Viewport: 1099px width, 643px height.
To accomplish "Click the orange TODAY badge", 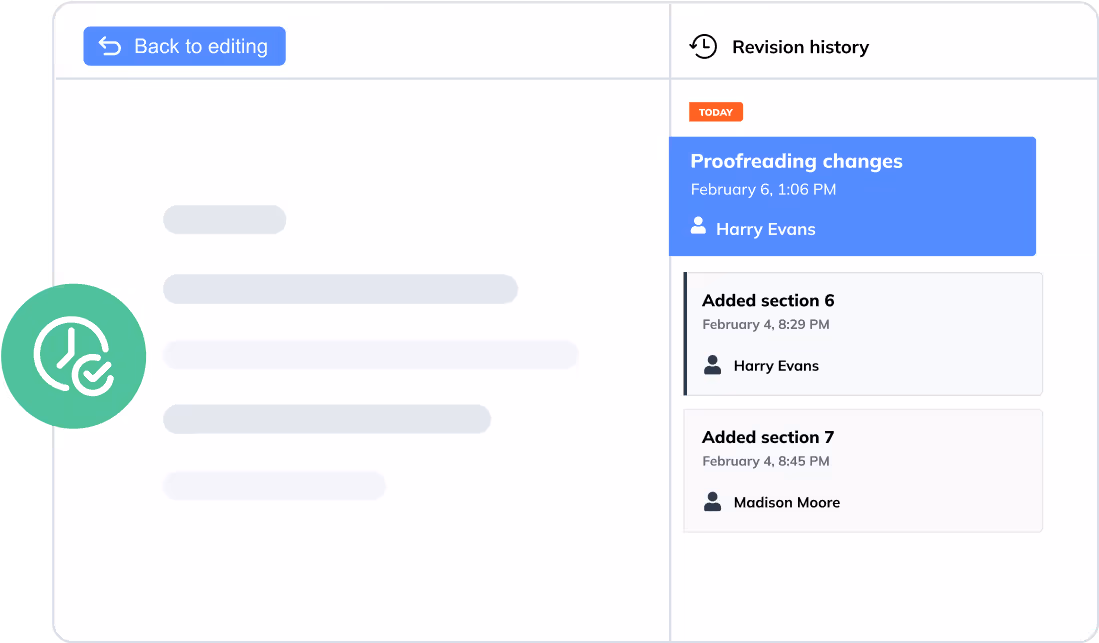I will click(x=715, y=112).
